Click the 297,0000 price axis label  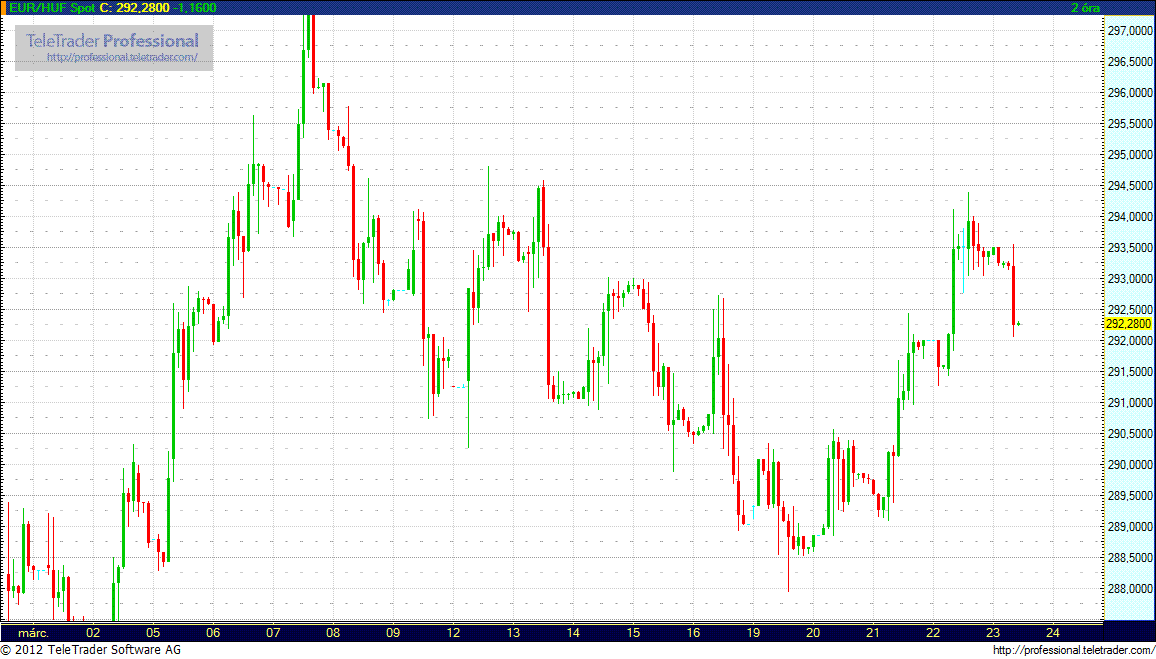pyautogui.click(x=1129, y=31)
